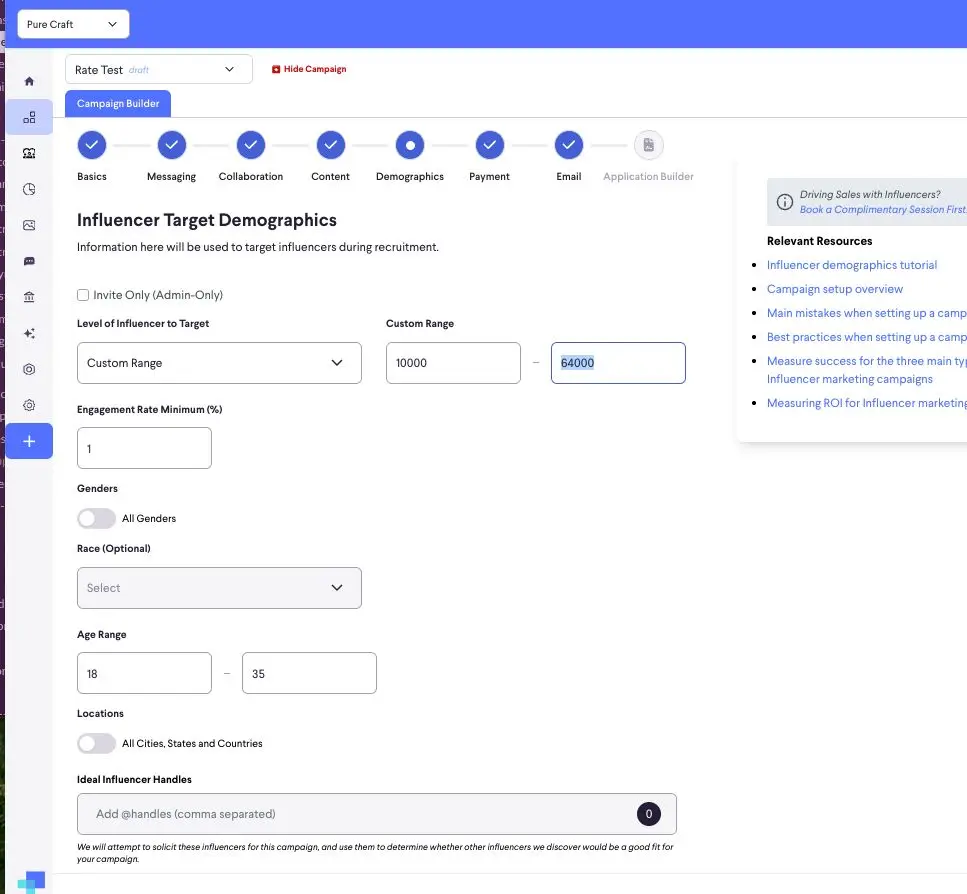Click the Engagement Rate Minimum field
Image resolution: width=967 pixels, height=894 pixels.
tap(144, 448)
